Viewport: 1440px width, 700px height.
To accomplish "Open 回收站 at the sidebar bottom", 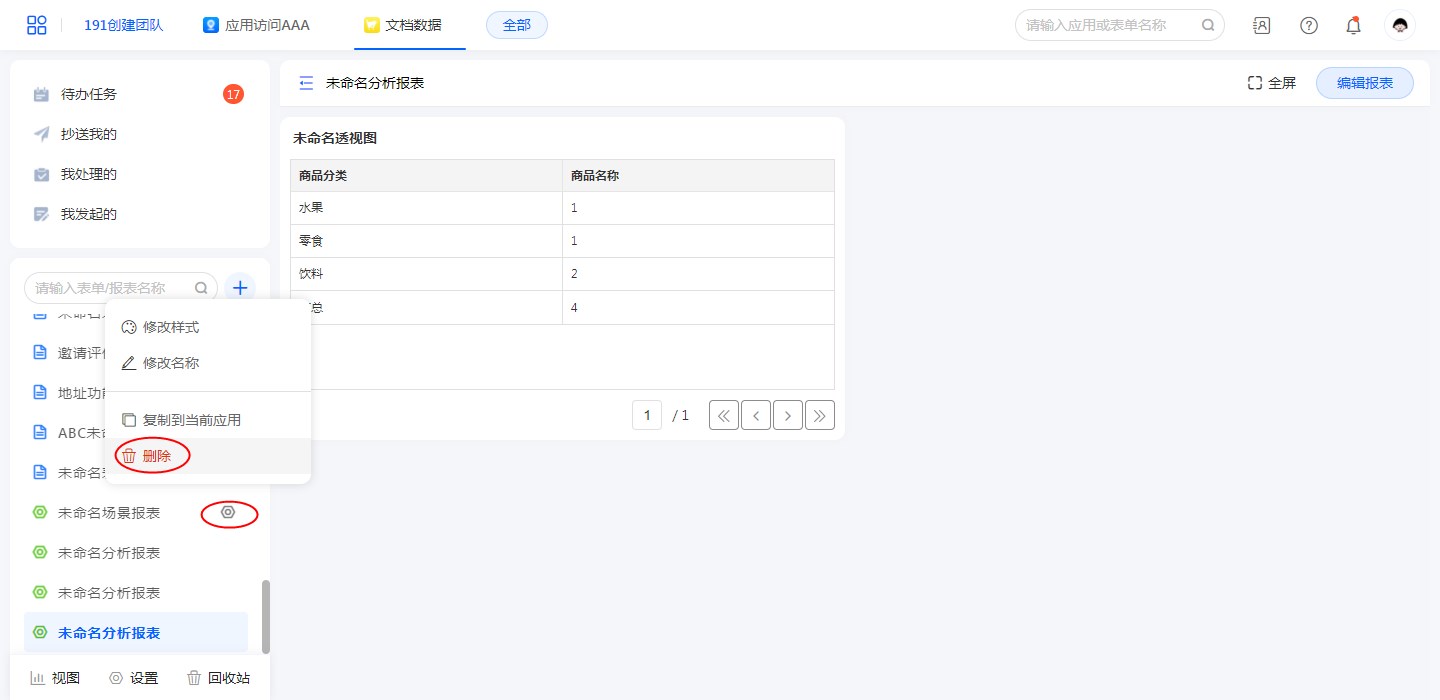I will tap(218, 678).
